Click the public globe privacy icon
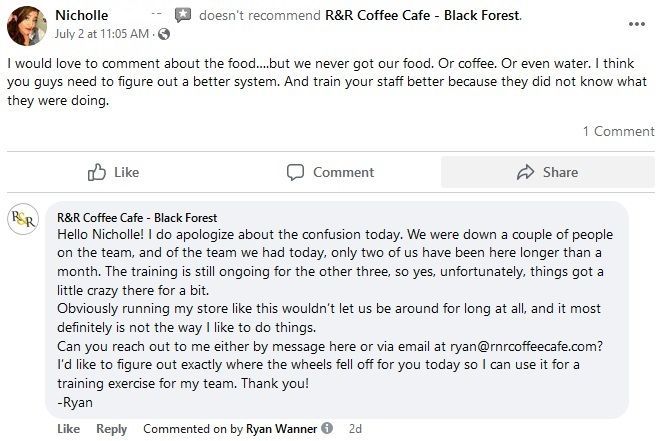The width and height of the screenshot is (669, 441). click(x=165, y=34)
